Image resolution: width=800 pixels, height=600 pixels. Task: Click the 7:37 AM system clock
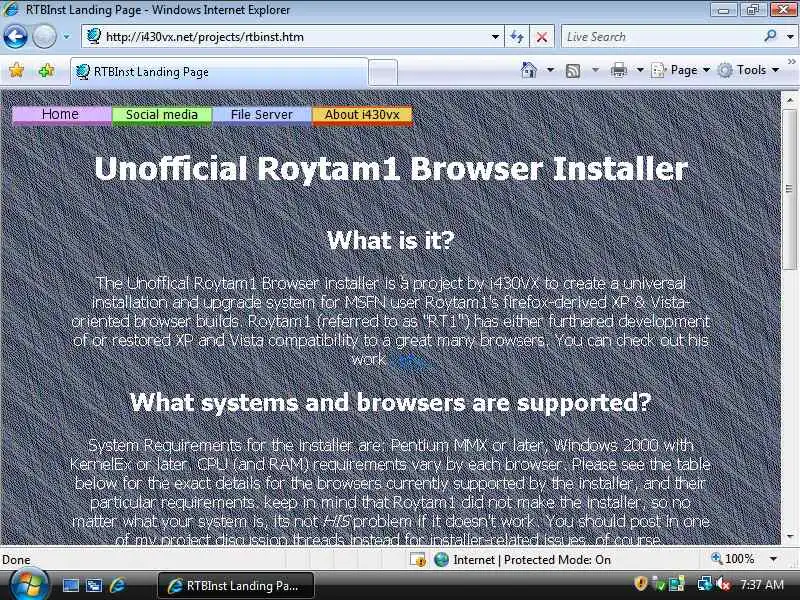(x=761, y=584)
